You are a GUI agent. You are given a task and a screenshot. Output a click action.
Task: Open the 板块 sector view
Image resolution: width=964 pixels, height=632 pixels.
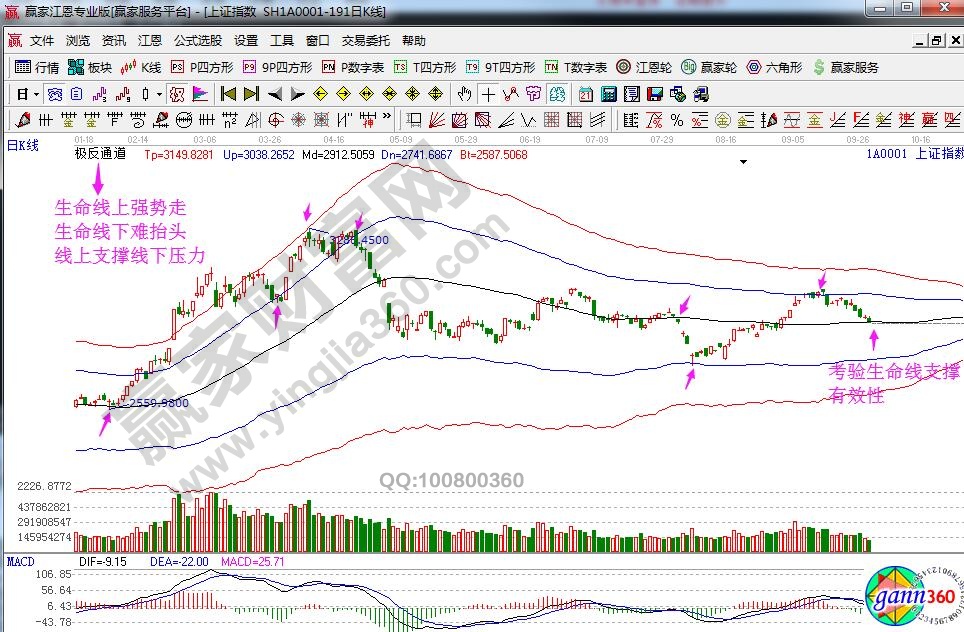coord(90,68)
